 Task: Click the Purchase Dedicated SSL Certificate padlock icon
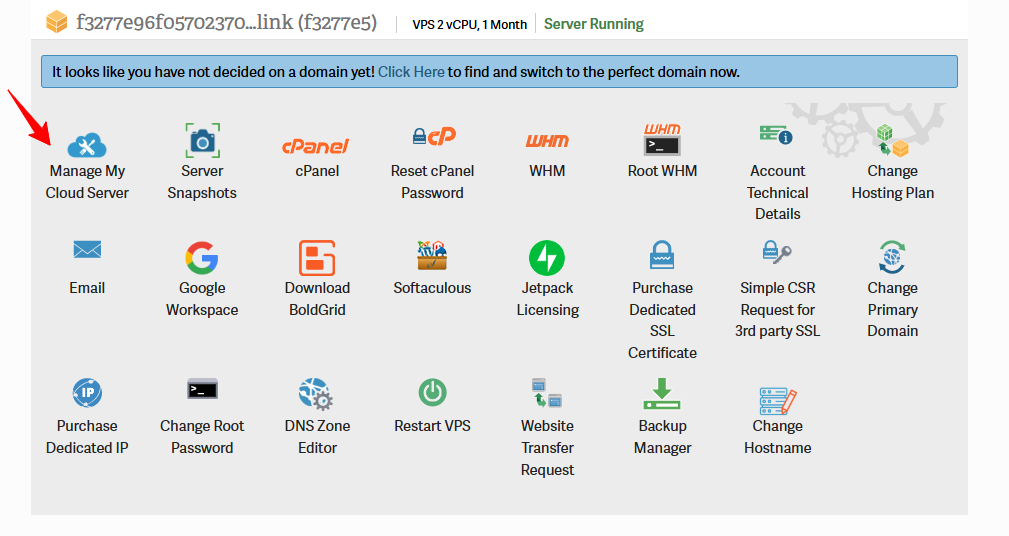662,255
